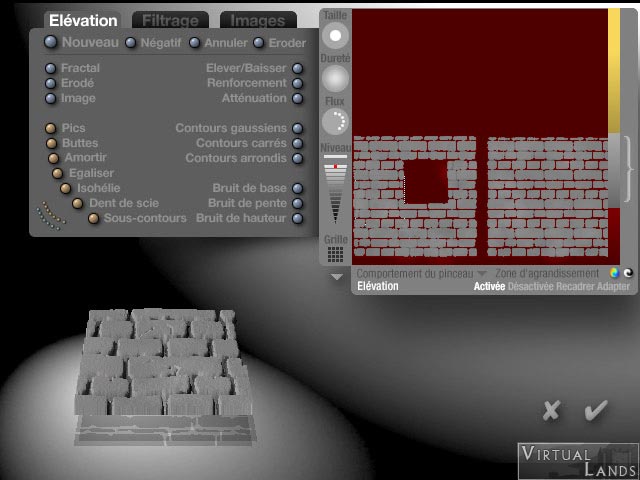Toggle brush mode to Activée
The width and height of the screenshot is (640, 480).
(x=489, y=286)
